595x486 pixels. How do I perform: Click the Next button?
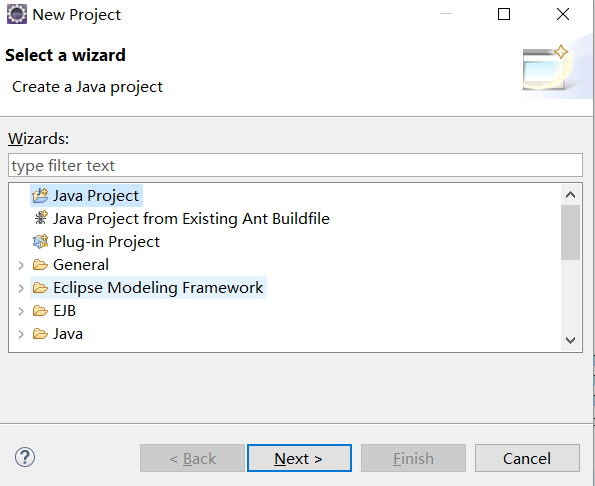tap(299, 458)
